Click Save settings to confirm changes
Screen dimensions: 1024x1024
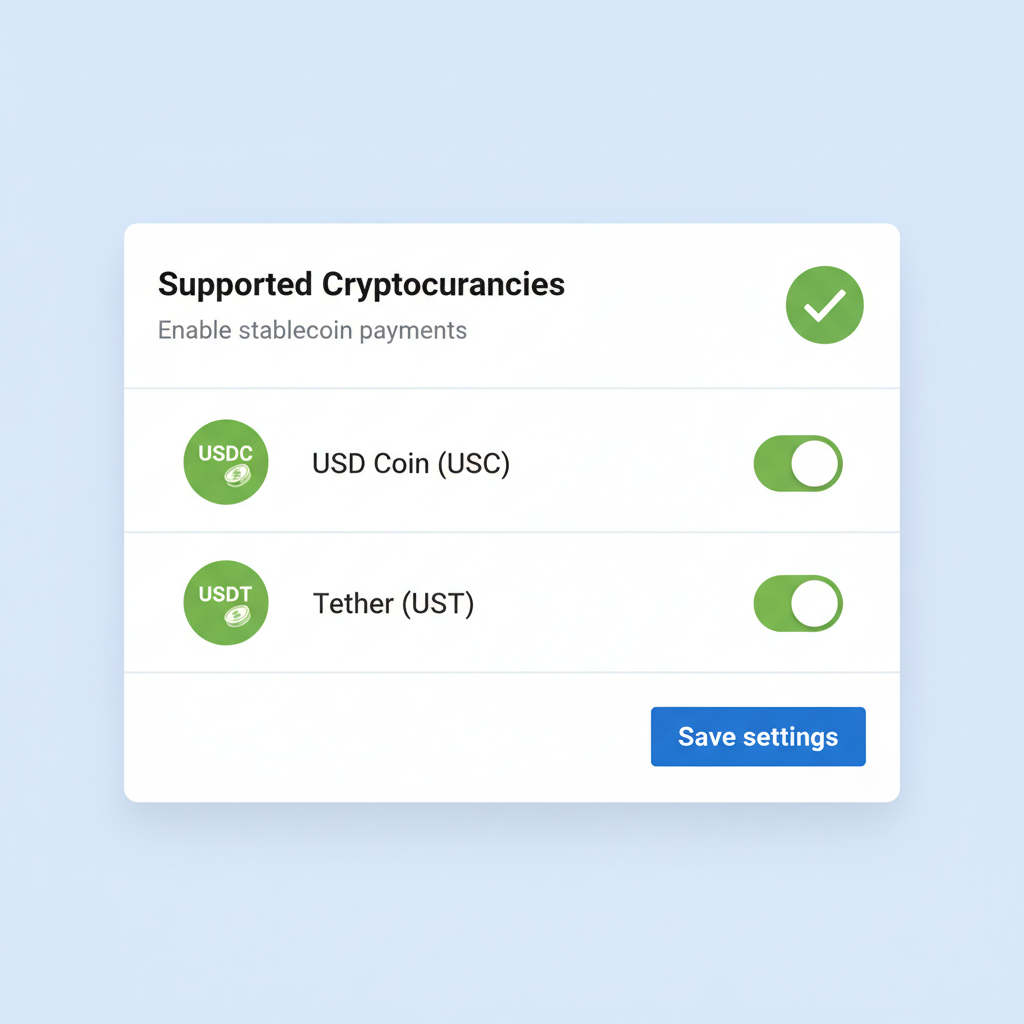tap(757, 736)
